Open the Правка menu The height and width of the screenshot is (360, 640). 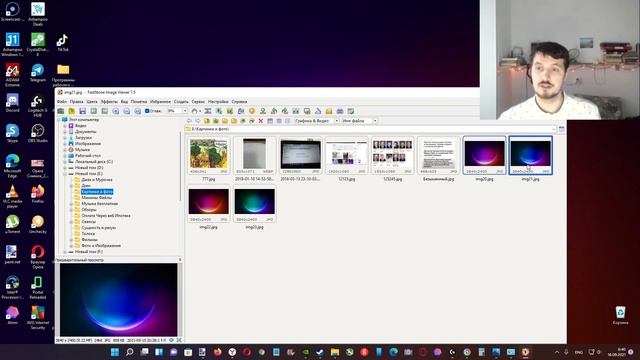click(76, 102)
